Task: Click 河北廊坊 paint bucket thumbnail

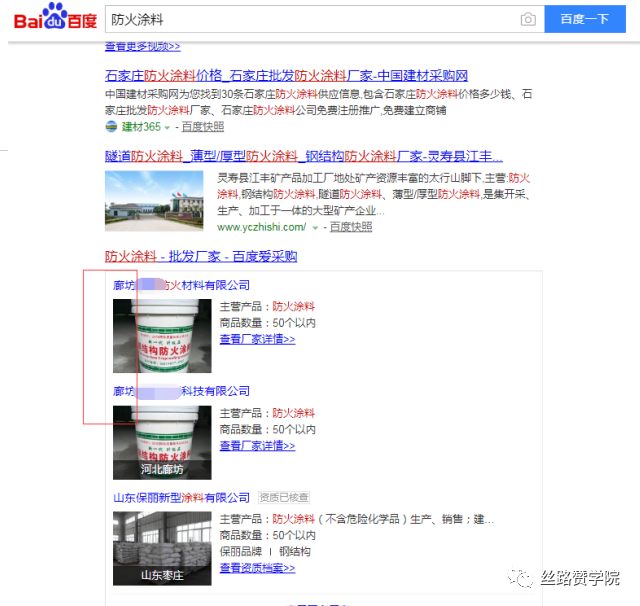Action: (x=162, y=442)
